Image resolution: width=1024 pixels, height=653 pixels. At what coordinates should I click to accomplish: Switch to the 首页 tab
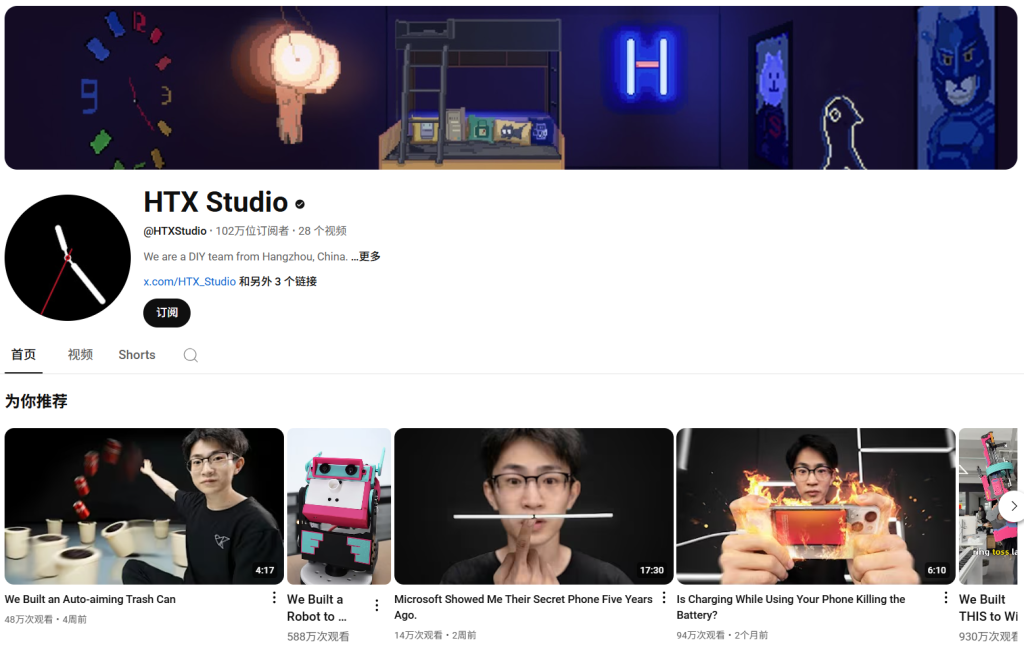click(x=24, y=355)
